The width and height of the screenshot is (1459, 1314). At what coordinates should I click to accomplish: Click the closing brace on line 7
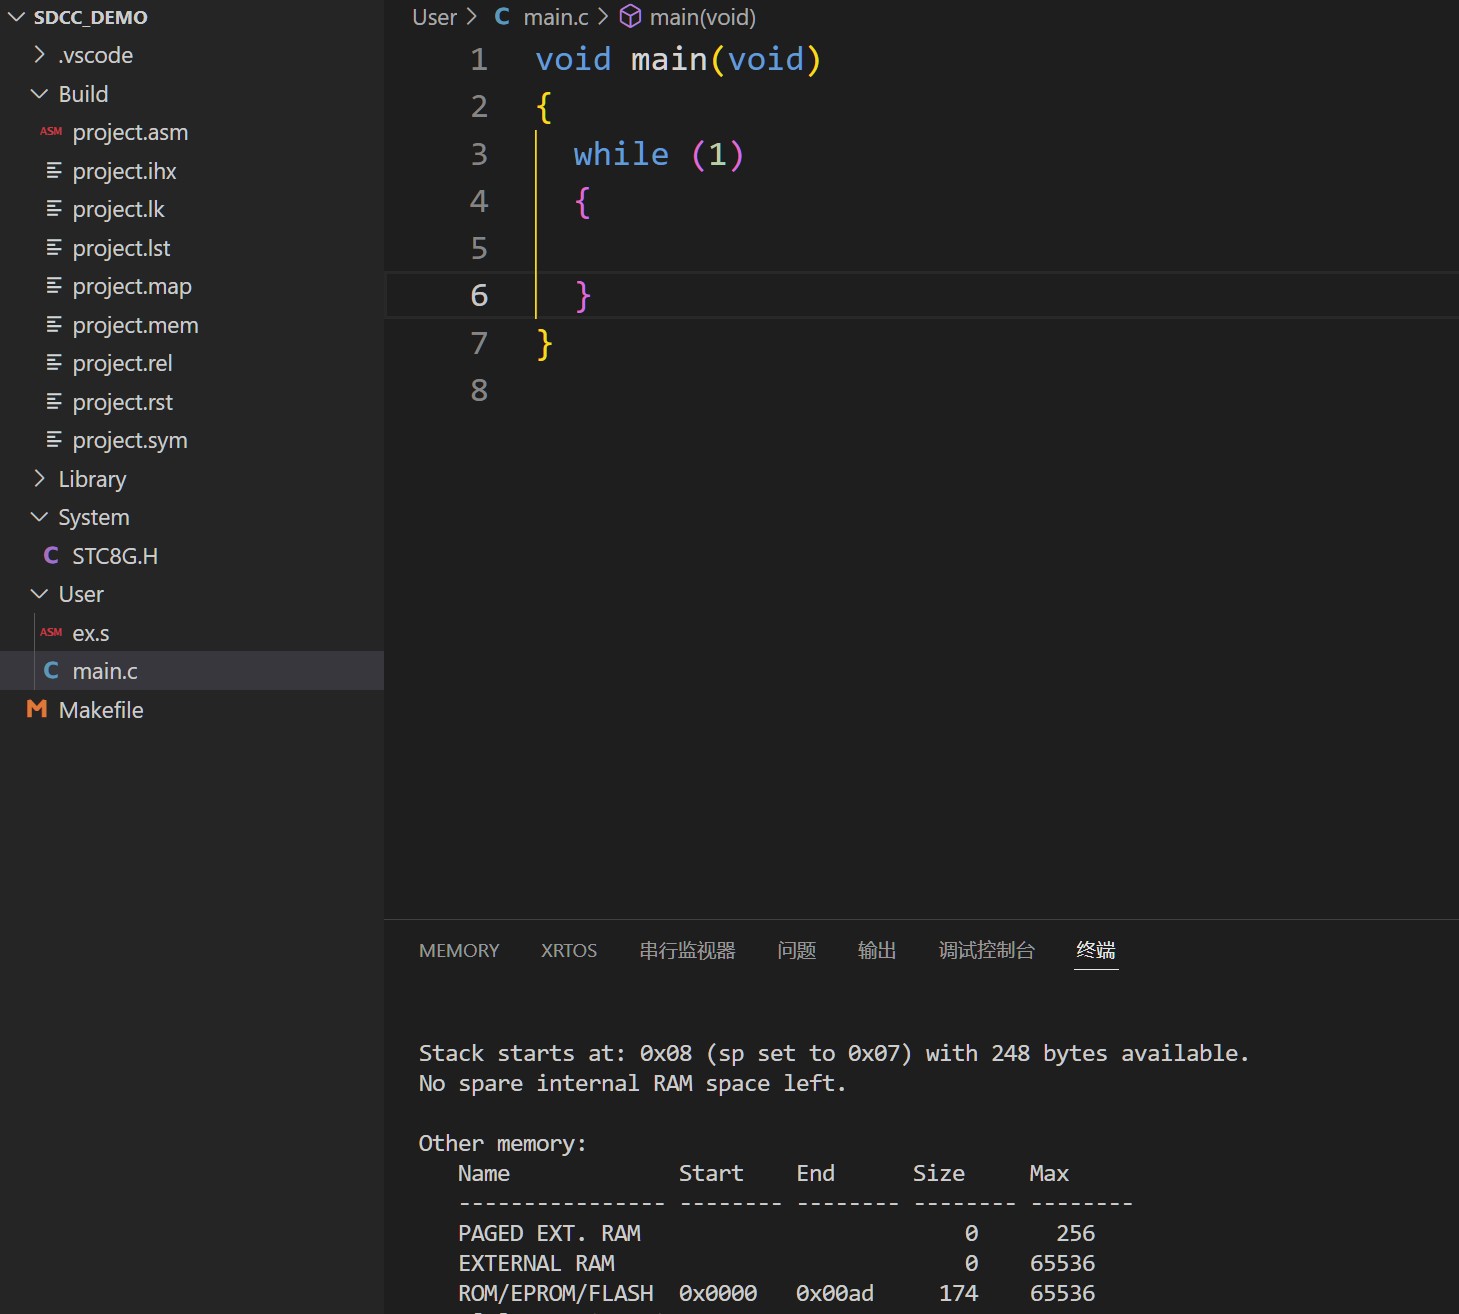544,344
